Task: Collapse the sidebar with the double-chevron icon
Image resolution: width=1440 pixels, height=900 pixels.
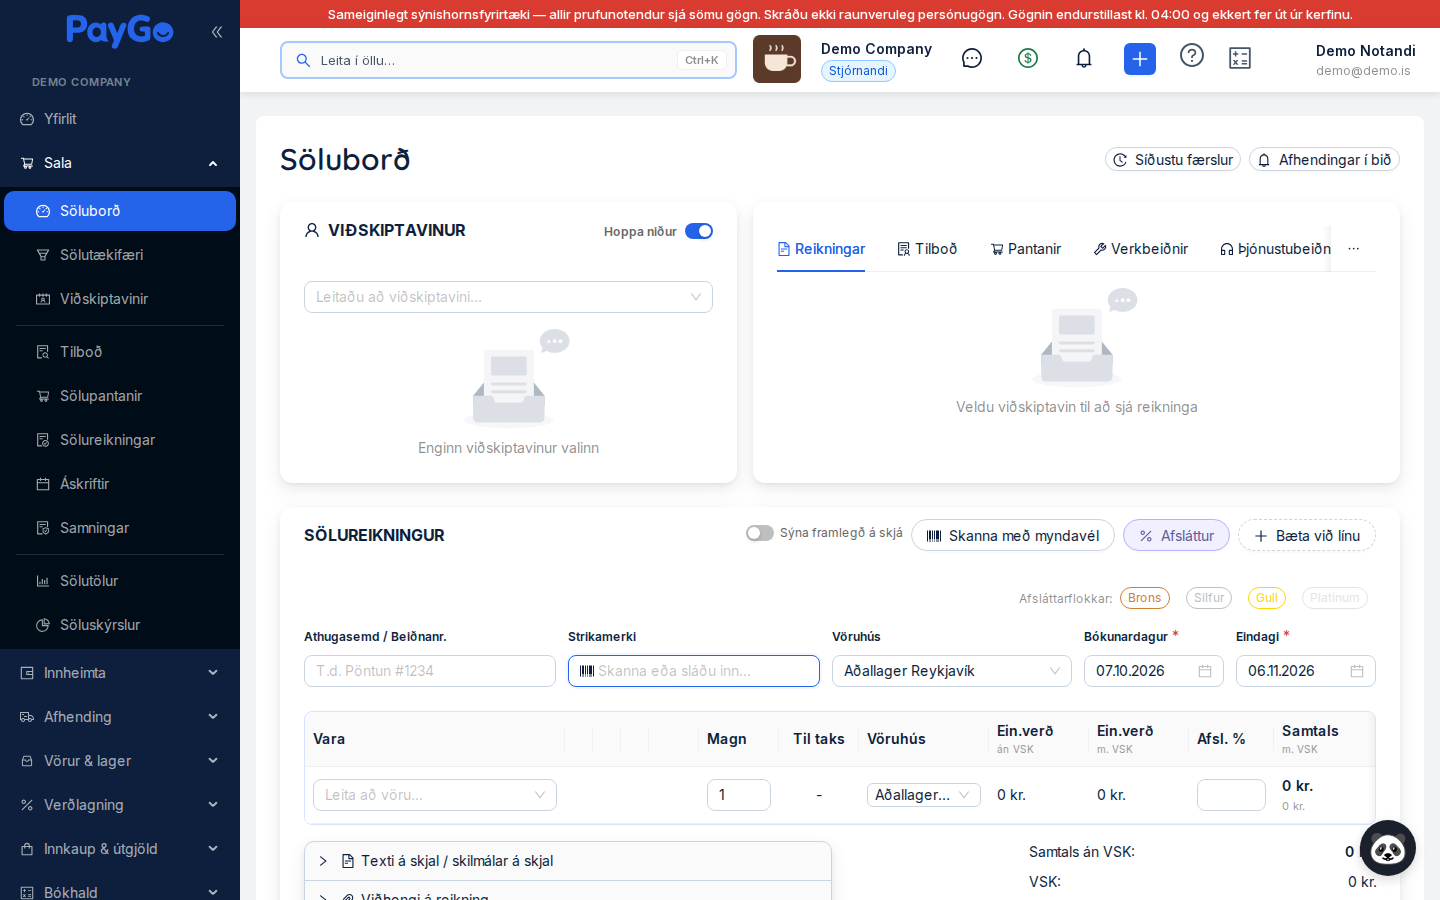Action: 217,32
